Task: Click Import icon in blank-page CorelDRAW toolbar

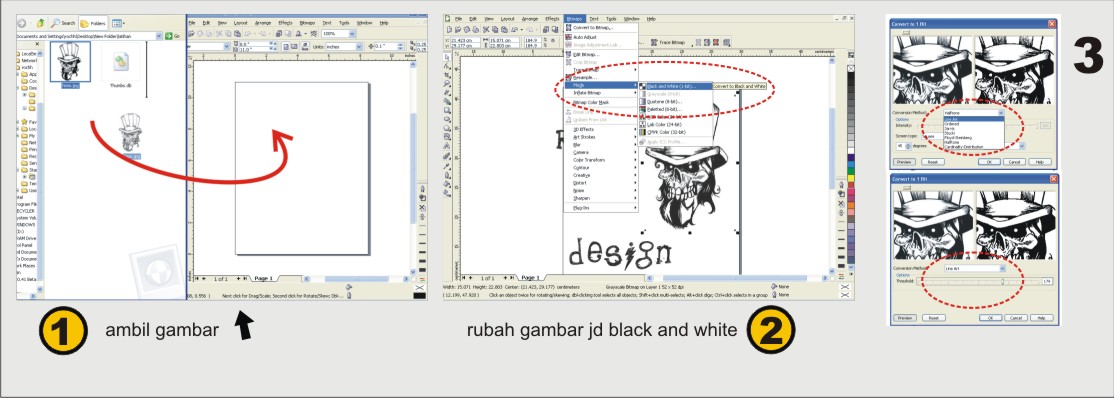Action: [278, 33]
